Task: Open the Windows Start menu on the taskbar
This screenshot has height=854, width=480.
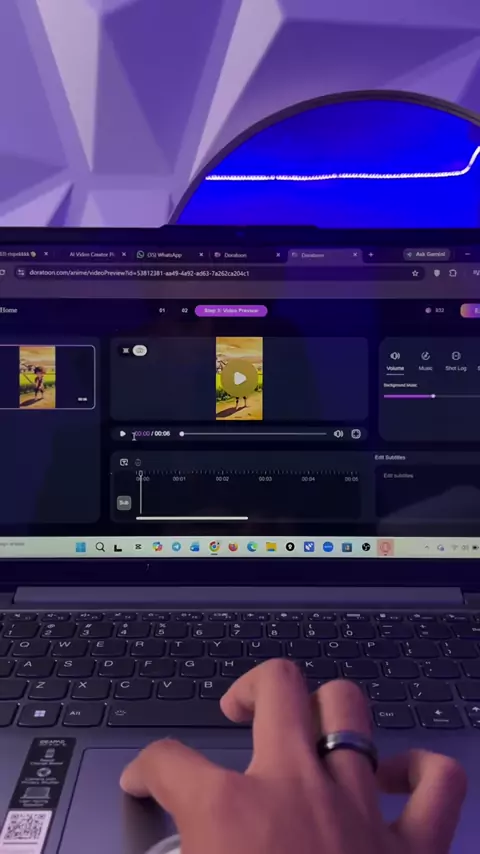Action: (x=81, y=547)
